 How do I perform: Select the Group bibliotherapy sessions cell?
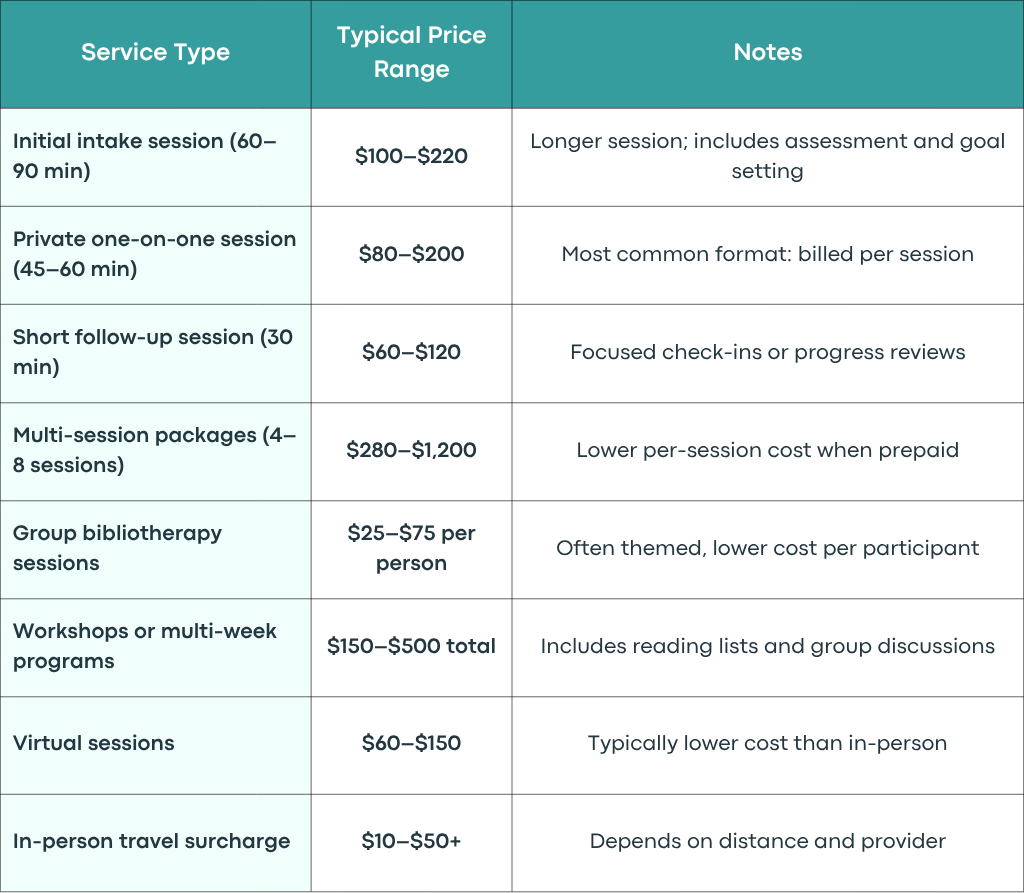click(155, 549)
